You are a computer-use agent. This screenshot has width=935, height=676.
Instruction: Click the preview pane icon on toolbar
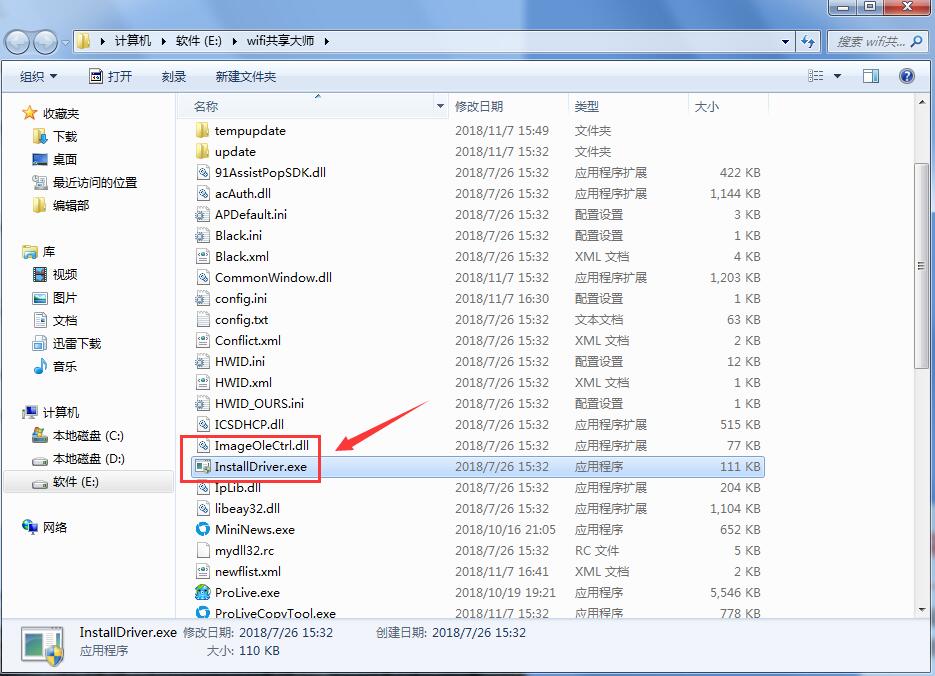pyautogui.click(x=871, y=75)
